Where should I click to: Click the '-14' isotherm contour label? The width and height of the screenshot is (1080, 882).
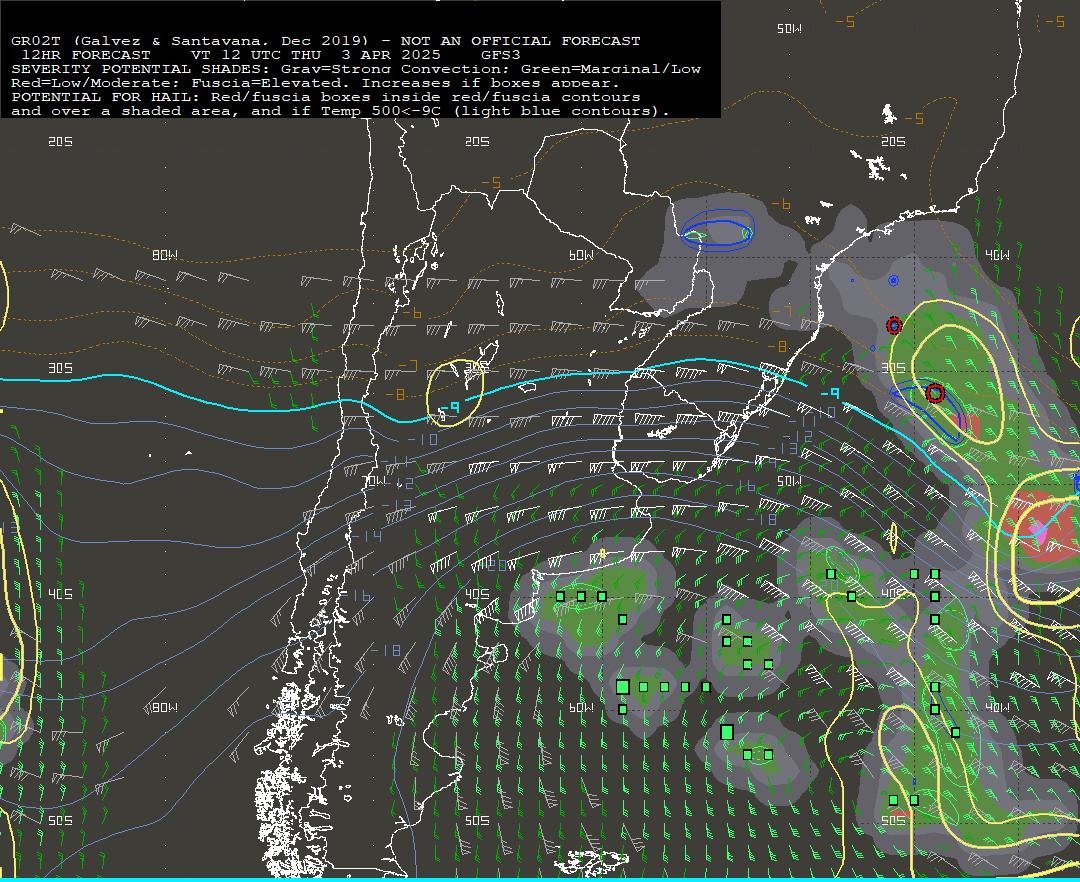[x=366, y=536]
